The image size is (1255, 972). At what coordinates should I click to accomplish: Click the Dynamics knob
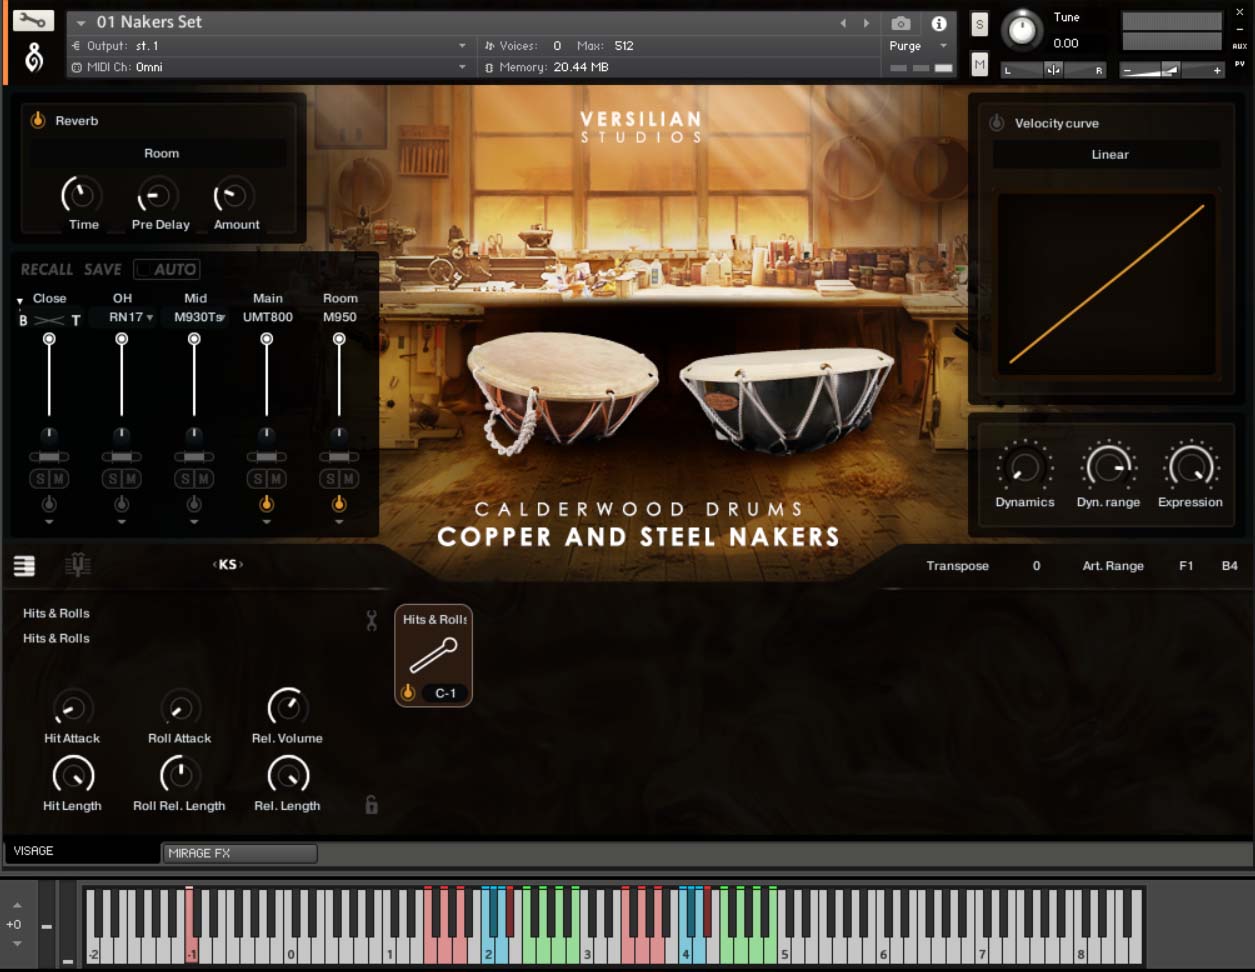coord(1024,467)
